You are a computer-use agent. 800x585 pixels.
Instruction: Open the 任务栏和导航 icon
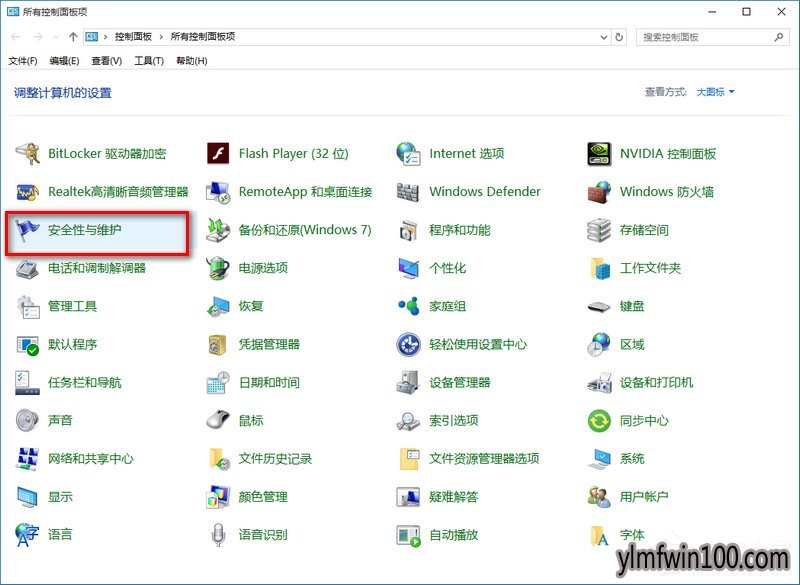tap(28, 383)
